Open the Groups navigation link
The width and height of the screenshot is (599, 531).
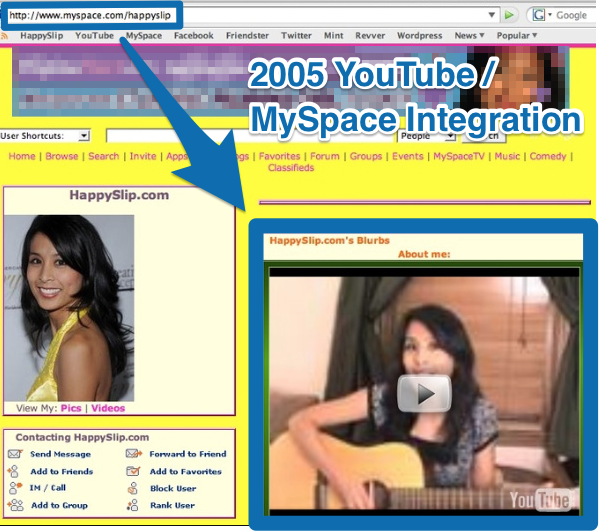click(366, 156)
